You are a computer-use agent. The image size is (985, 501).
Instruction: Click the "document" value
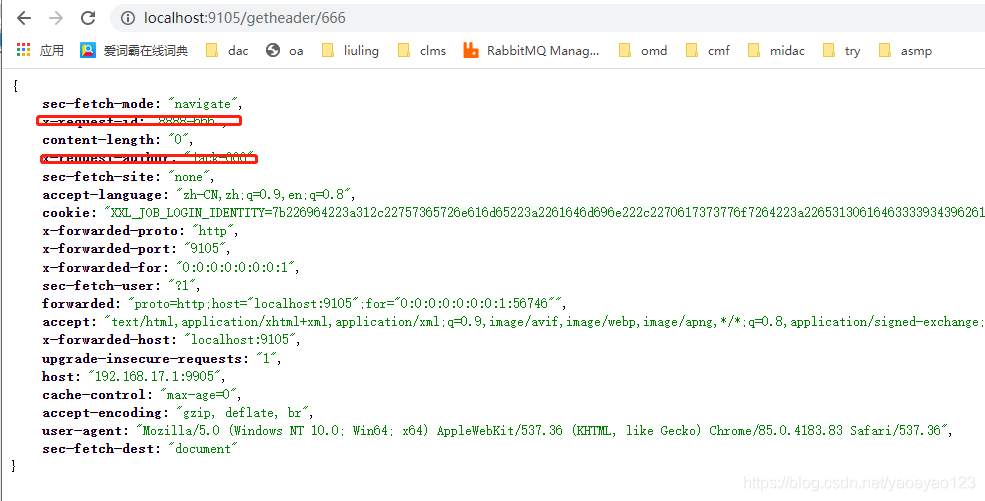203,449
